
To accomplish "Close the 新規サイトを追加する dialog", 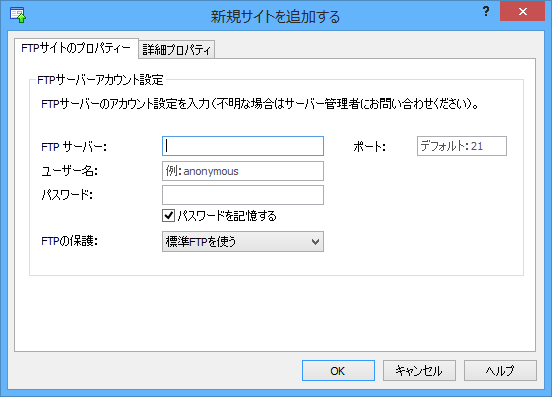I will [x=522, y=12].
